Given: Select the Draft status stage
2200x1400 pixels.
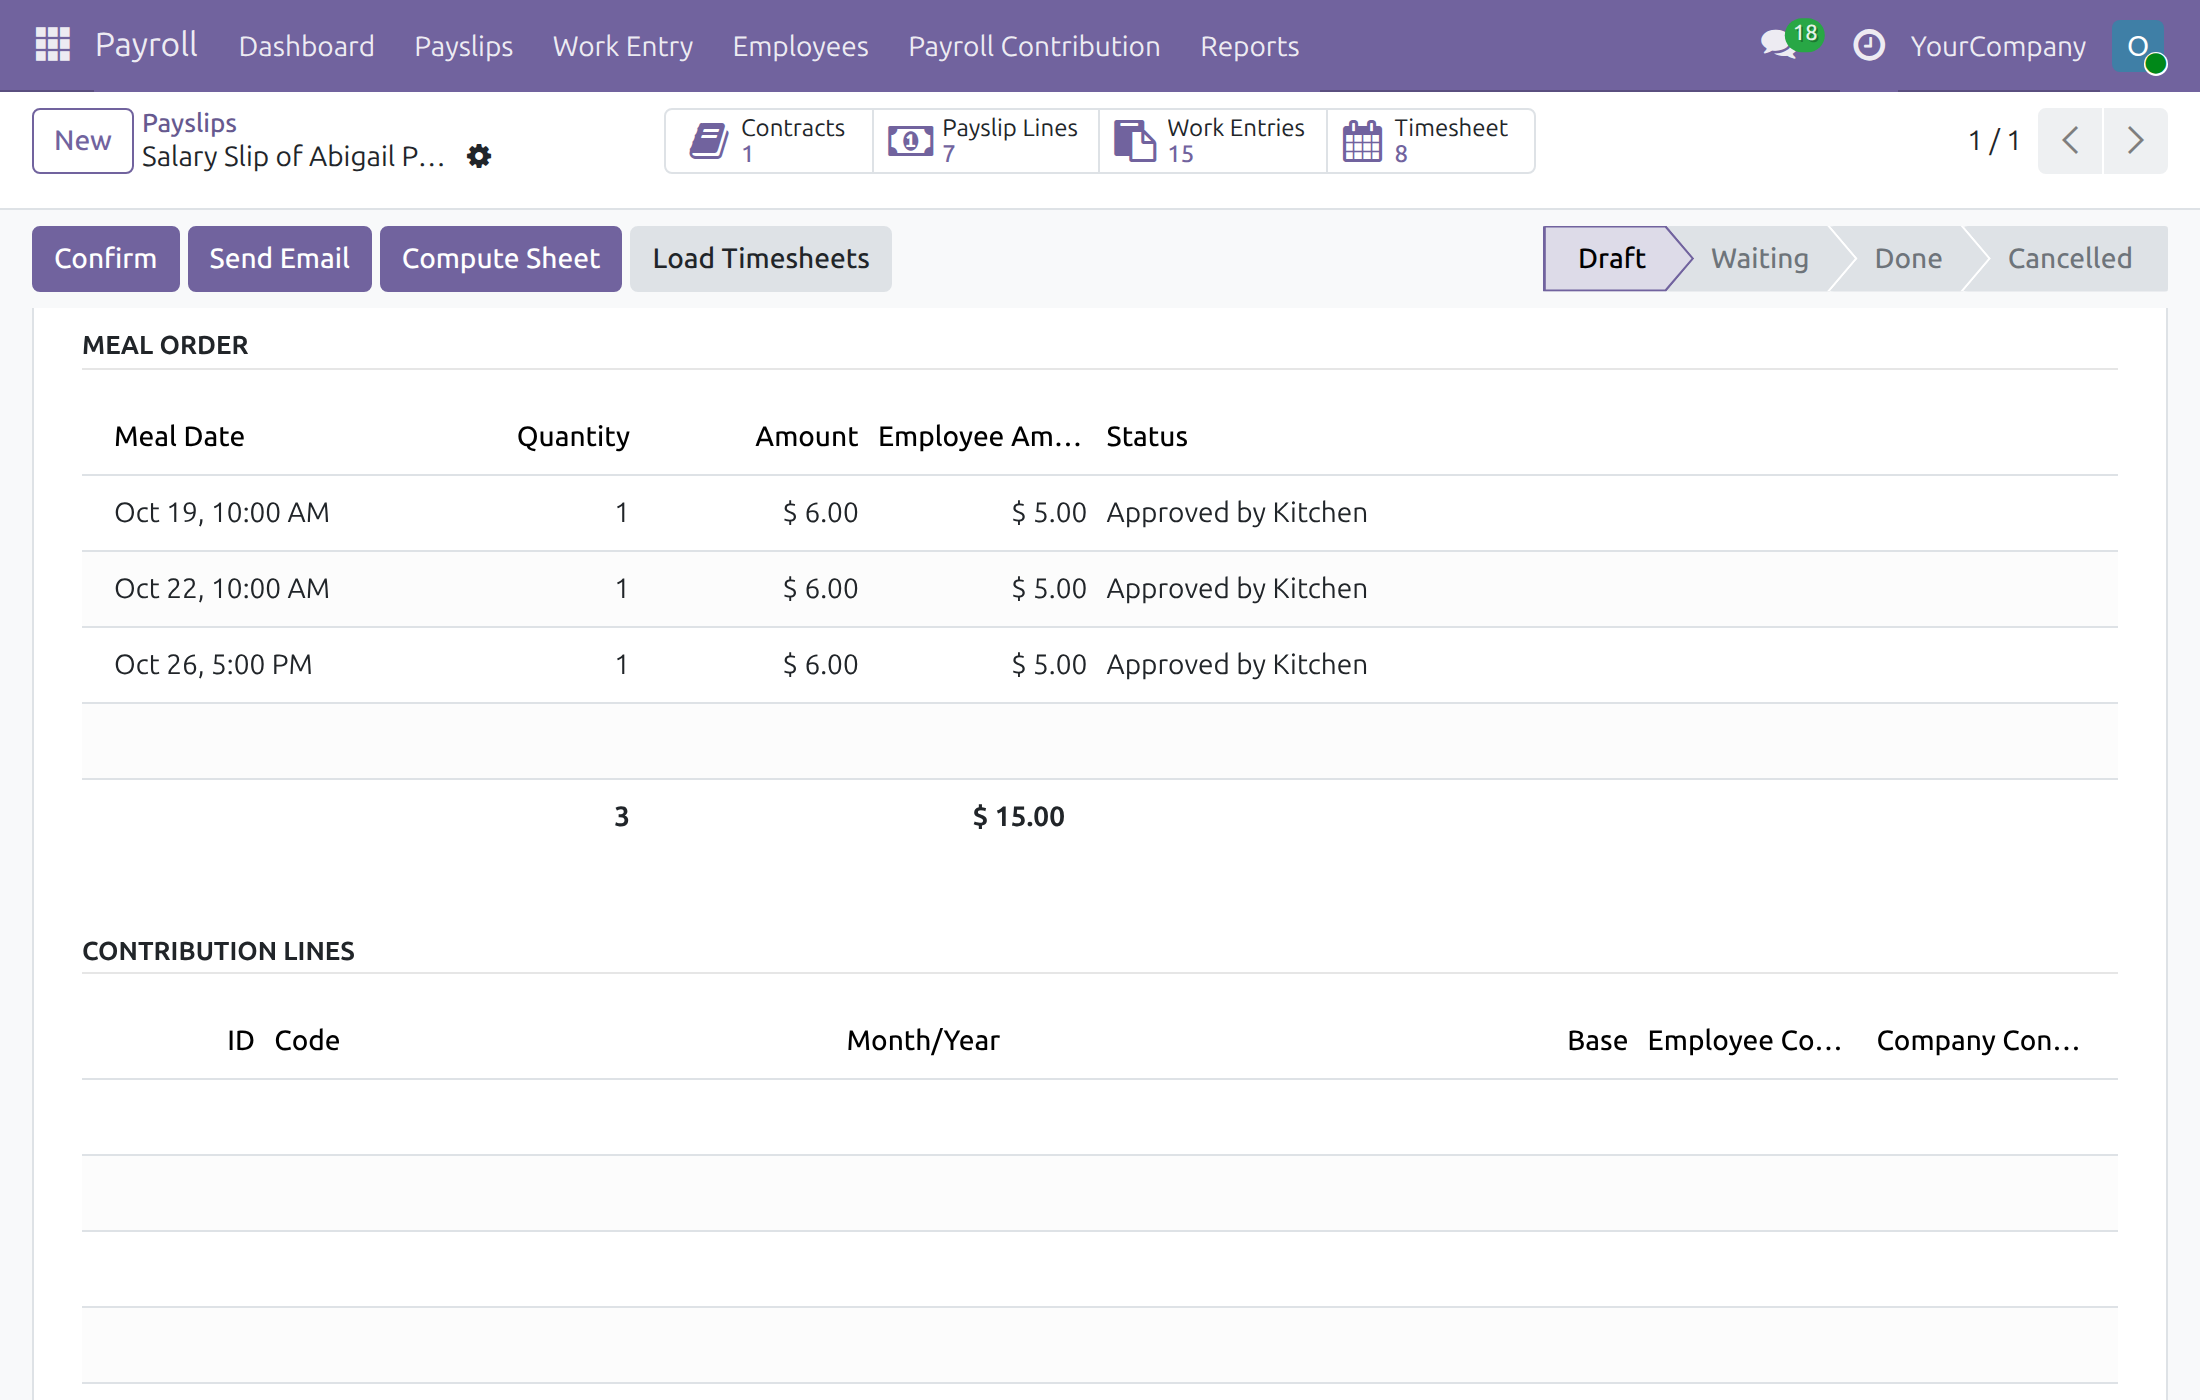Looking at the screenshot, I should click(1611, 259).
